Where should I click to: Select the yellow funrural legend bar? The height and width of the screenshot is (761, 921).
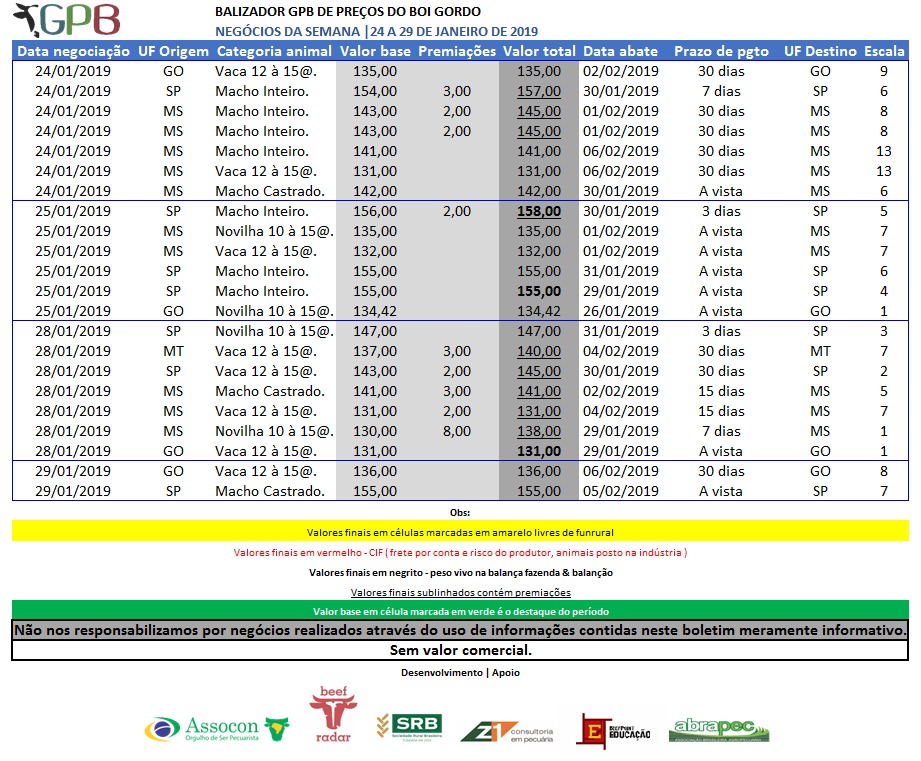(460, 532)
